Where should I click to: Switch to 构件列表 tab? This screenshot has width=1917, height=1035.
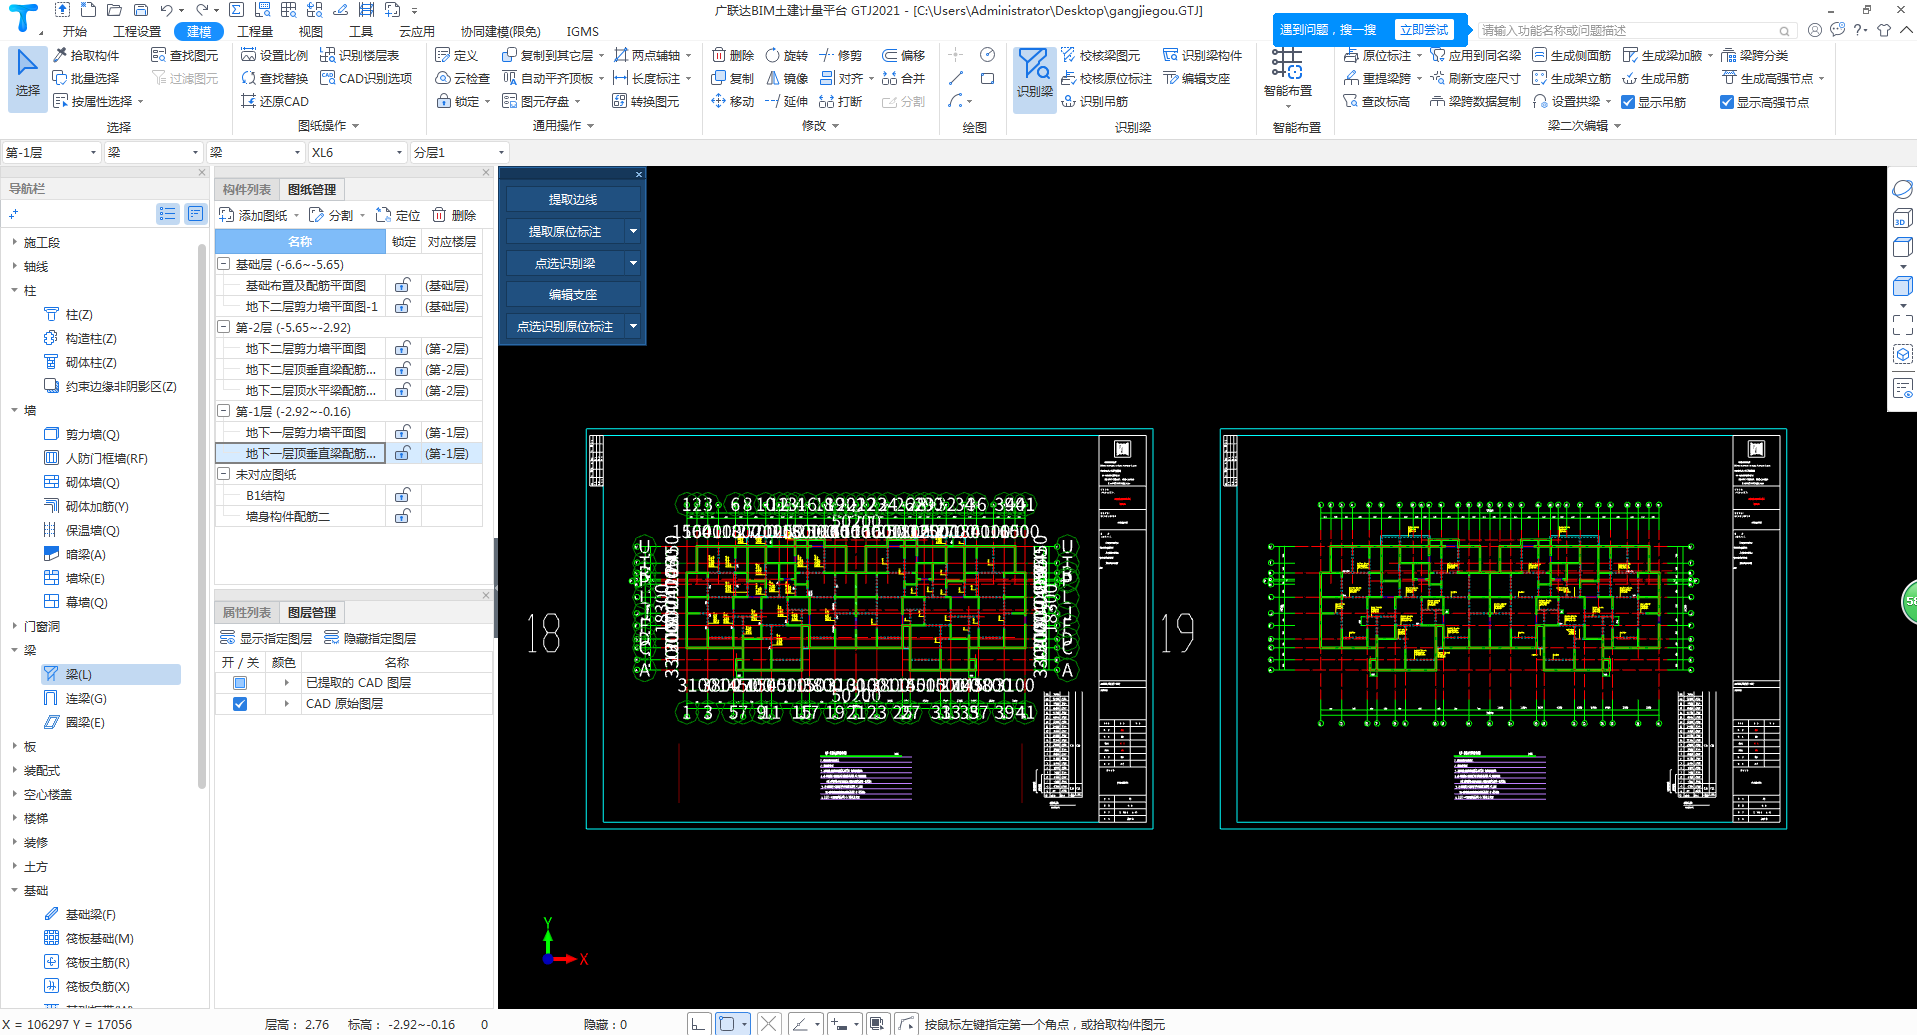(x=247, y=189)
